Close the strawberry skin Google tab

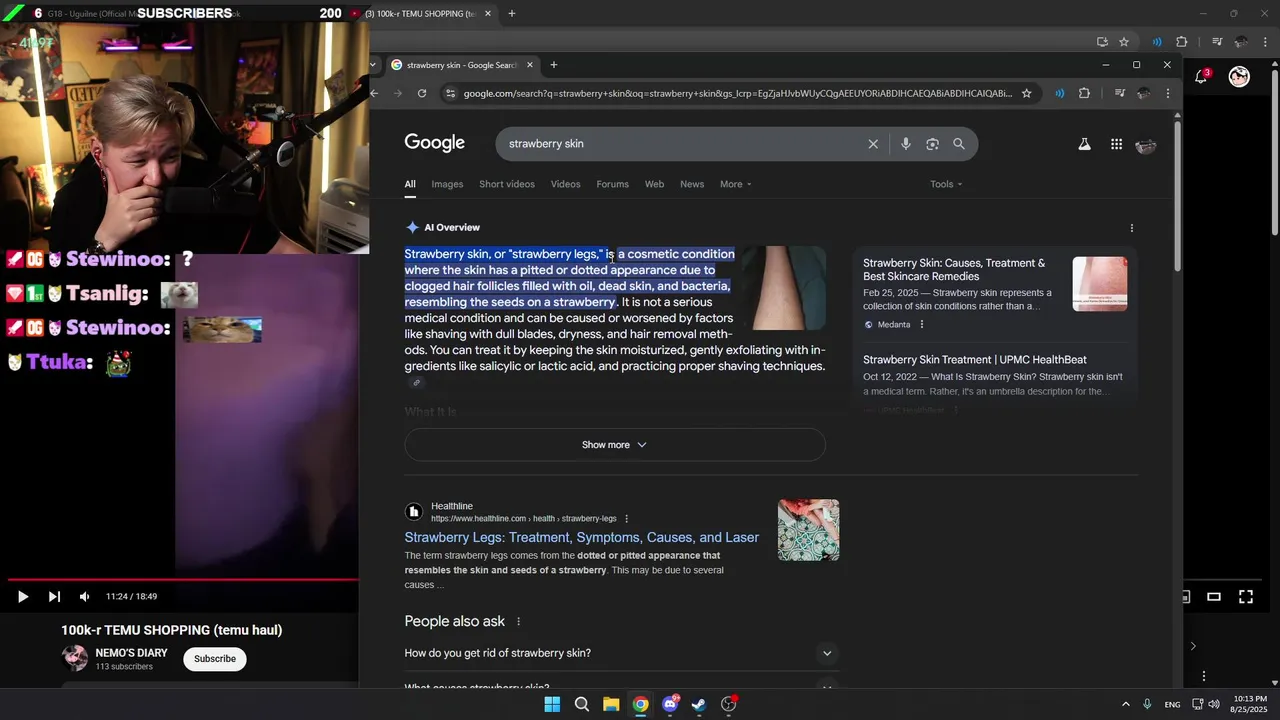point(530,65)
